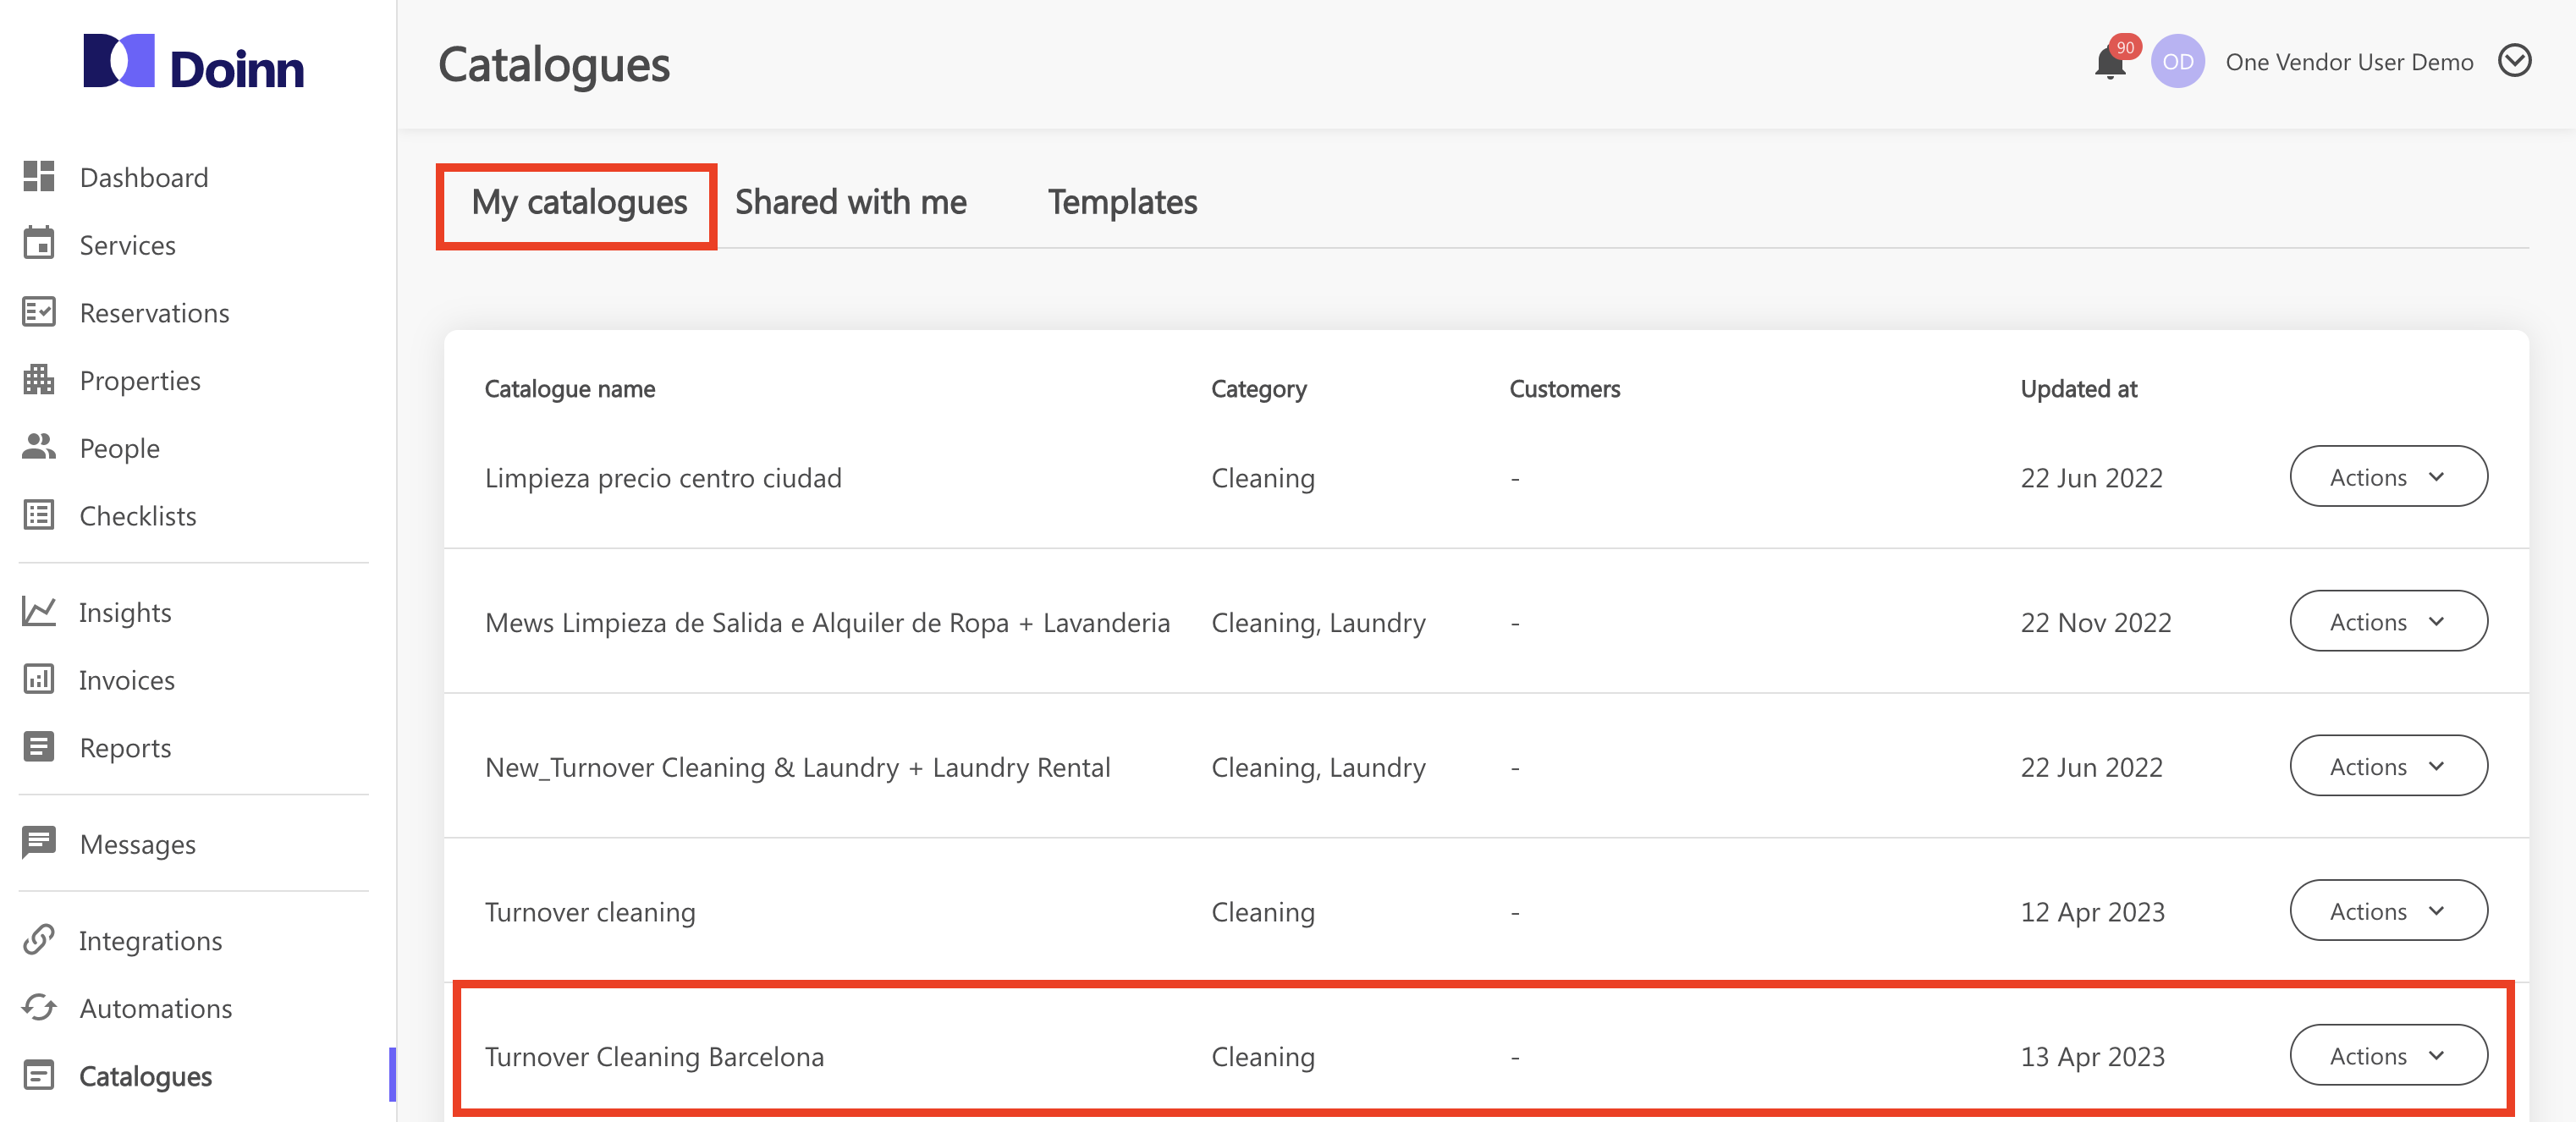Open the Dashboard grid icon

[39, 177]
